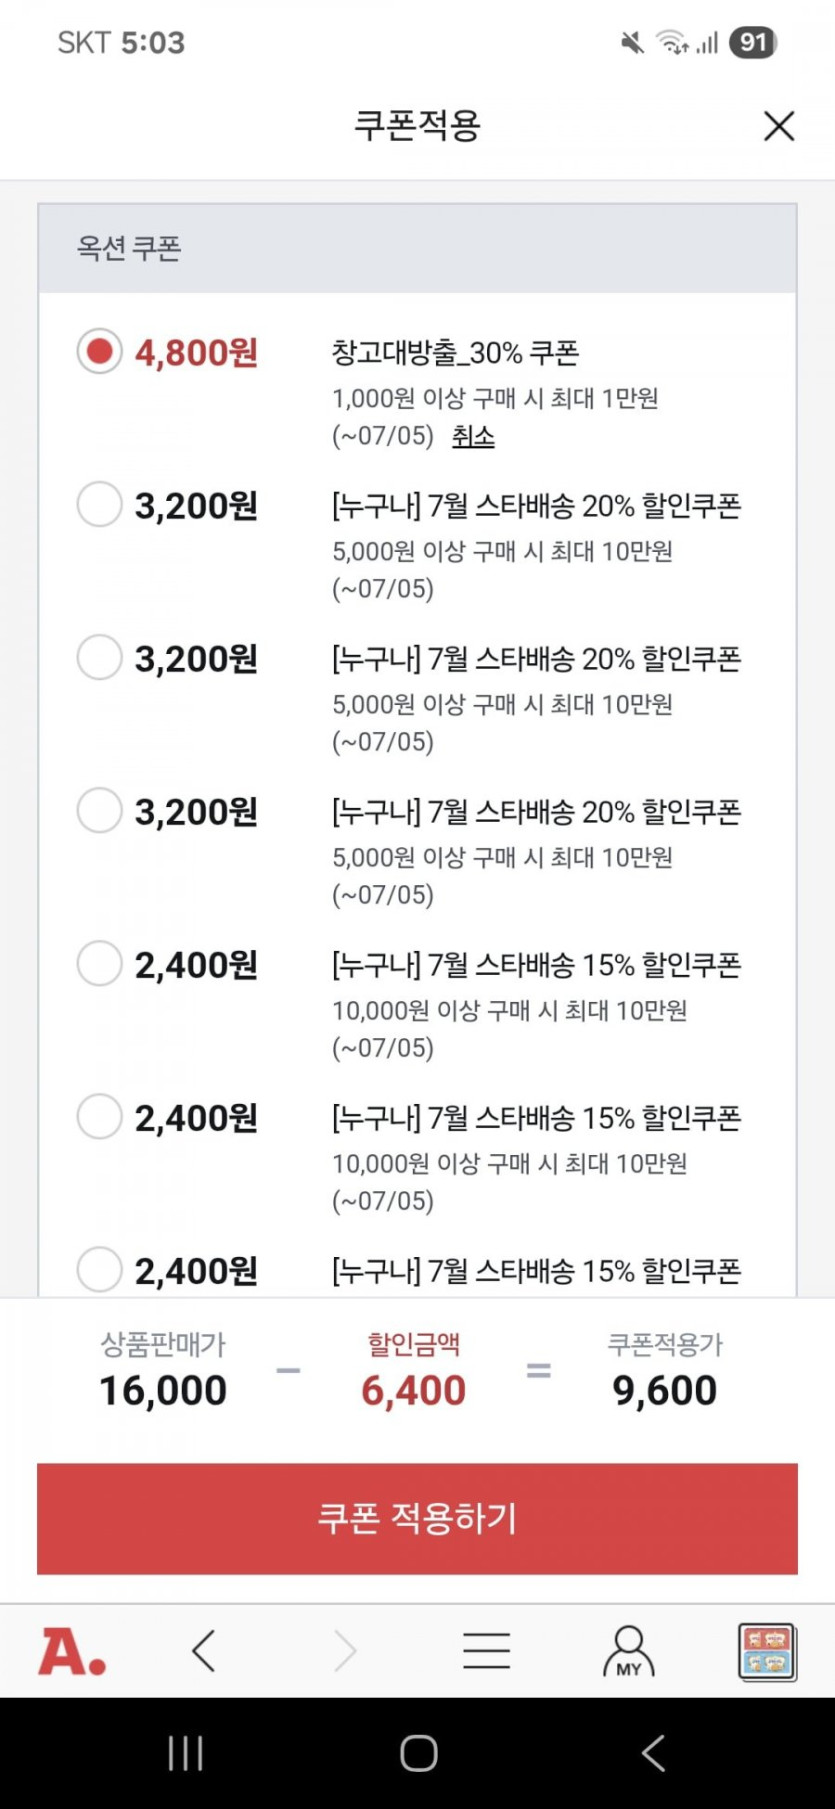Select the first 3,200원 20% coupon radio

point(99,504)
